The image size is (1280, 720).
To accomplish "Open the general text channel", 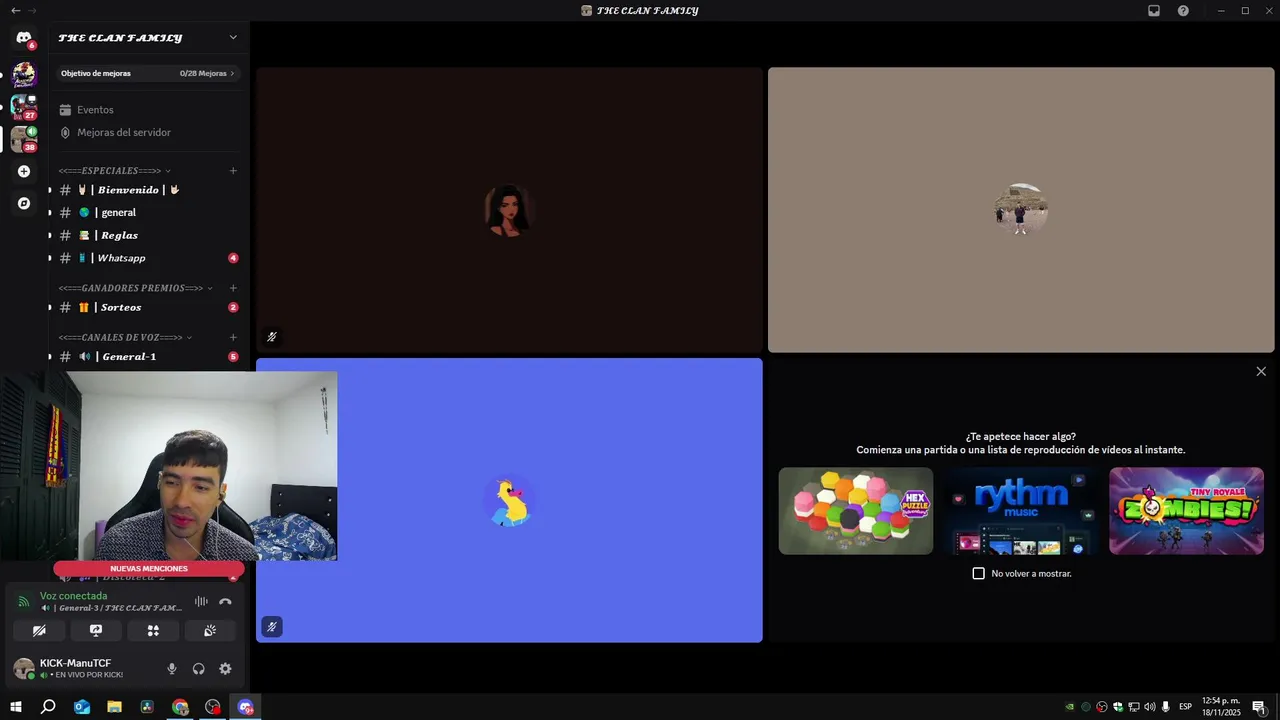I will 147,212.
